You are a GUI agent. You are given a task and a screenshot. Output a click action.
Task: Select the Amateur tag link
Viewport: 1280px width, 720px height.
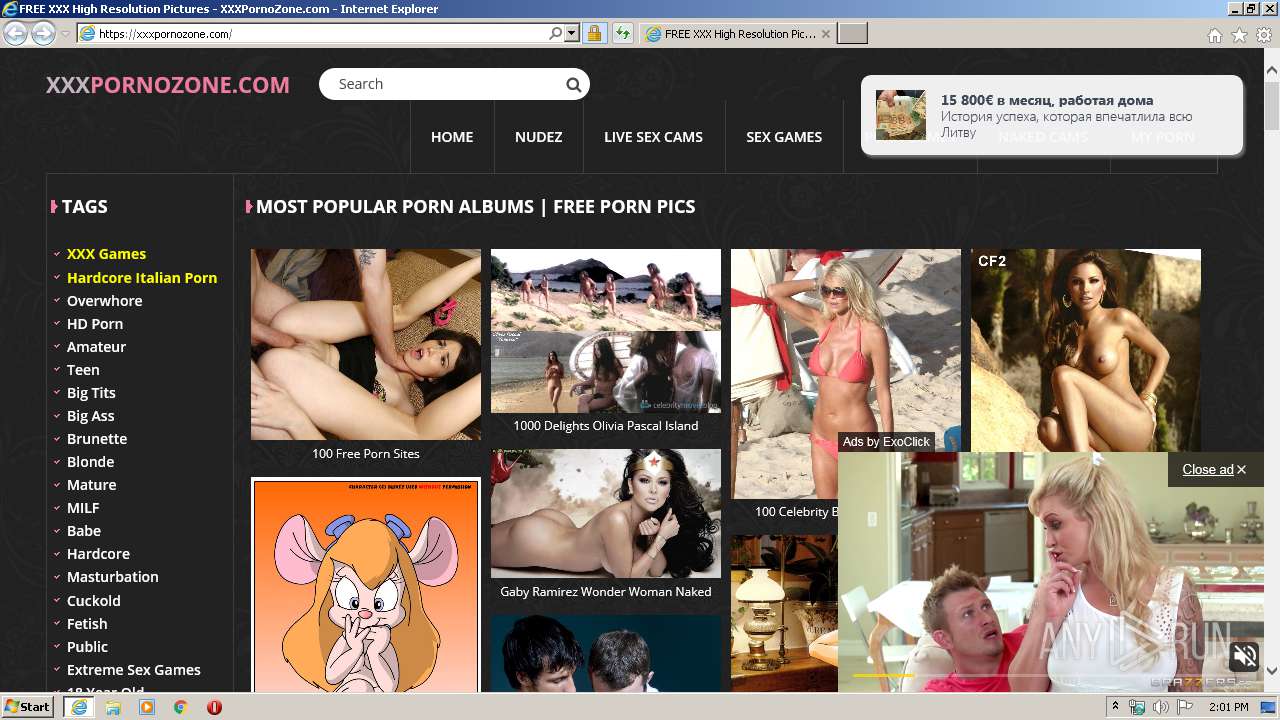click(96, 347)
